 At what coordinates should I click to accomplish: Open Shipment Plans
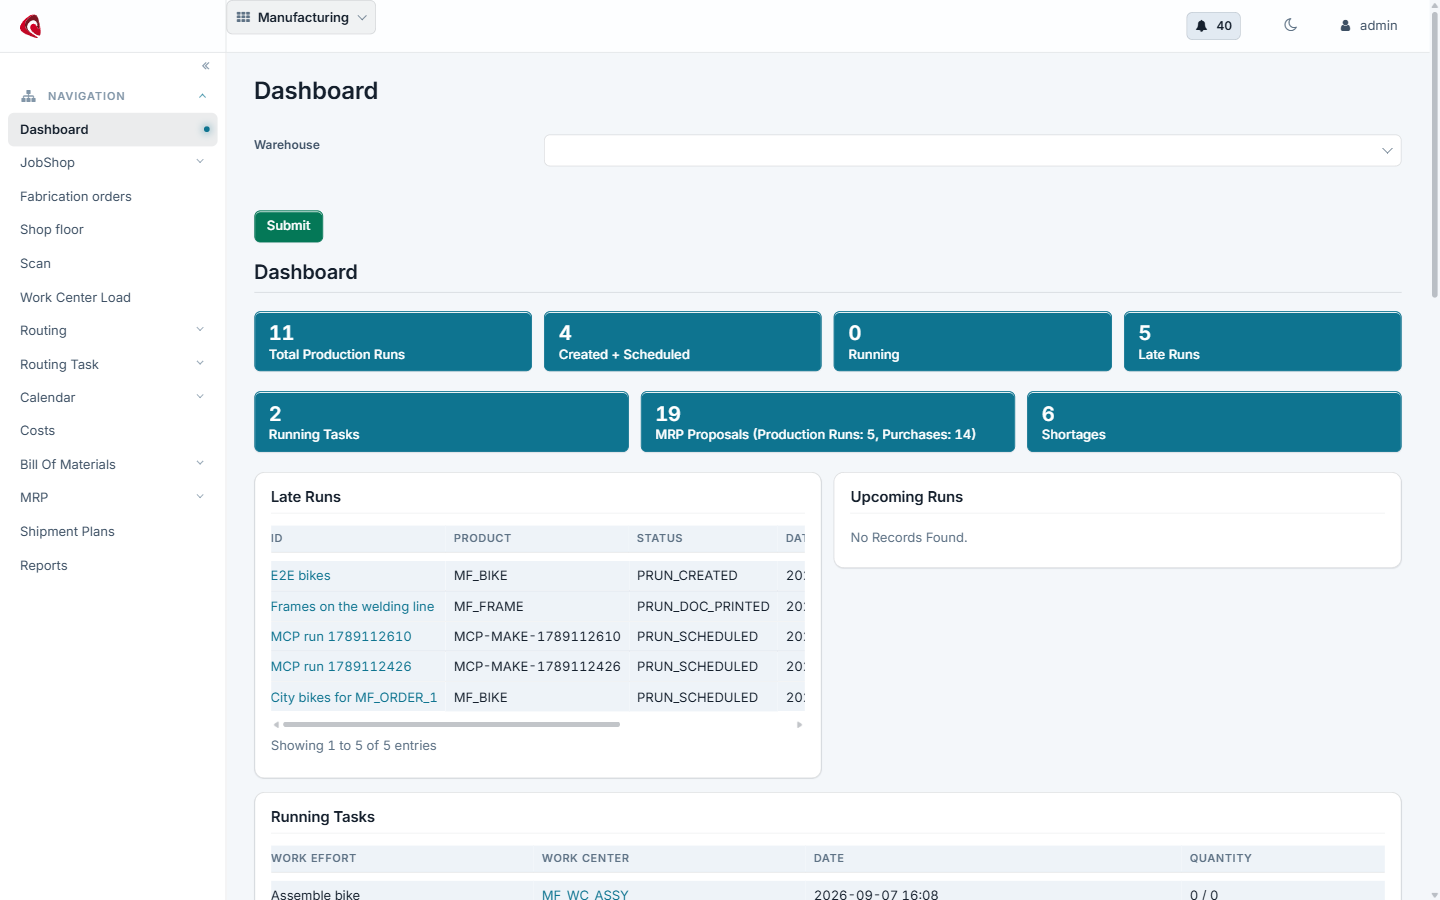tap(67, 532)
